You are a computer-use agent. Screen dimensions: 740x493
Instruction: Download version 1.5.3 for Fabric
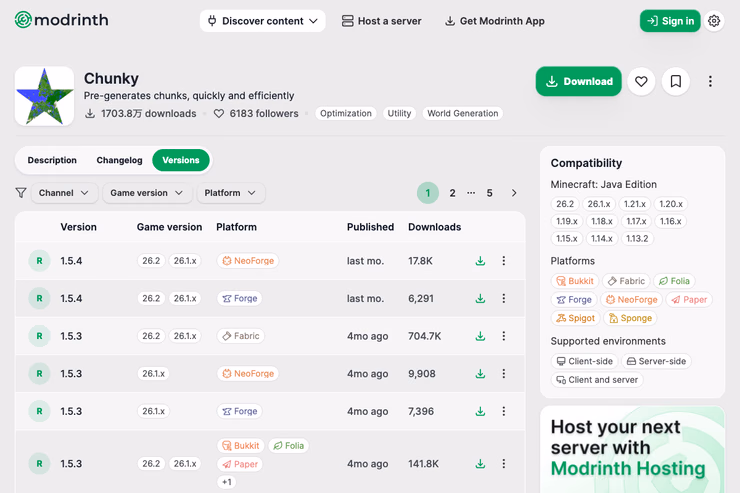[480, 336]
